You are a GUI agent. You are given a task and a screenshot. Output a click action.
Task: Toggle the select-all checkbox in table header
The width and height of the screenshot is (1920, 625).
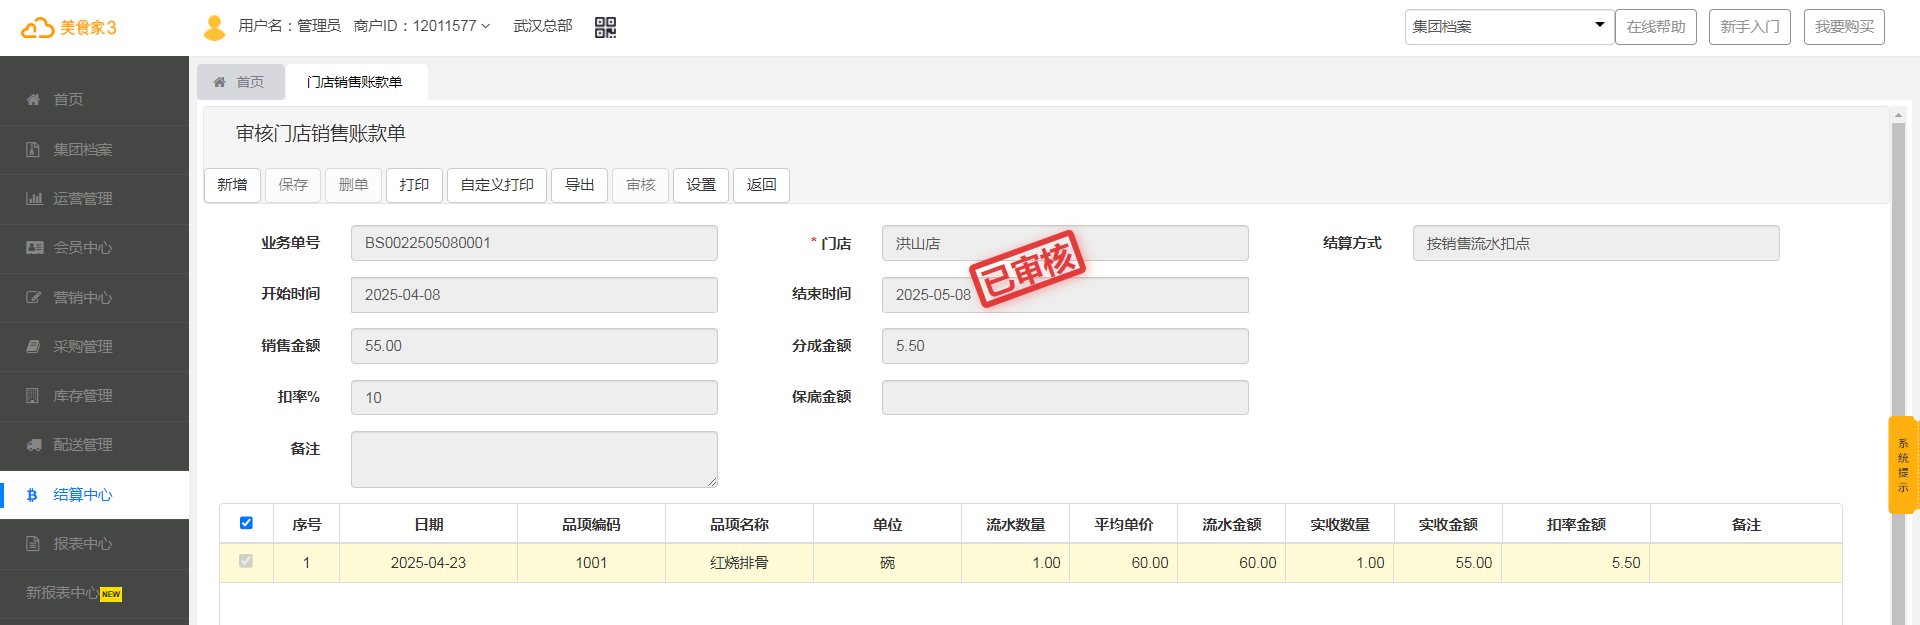[246, 523]
